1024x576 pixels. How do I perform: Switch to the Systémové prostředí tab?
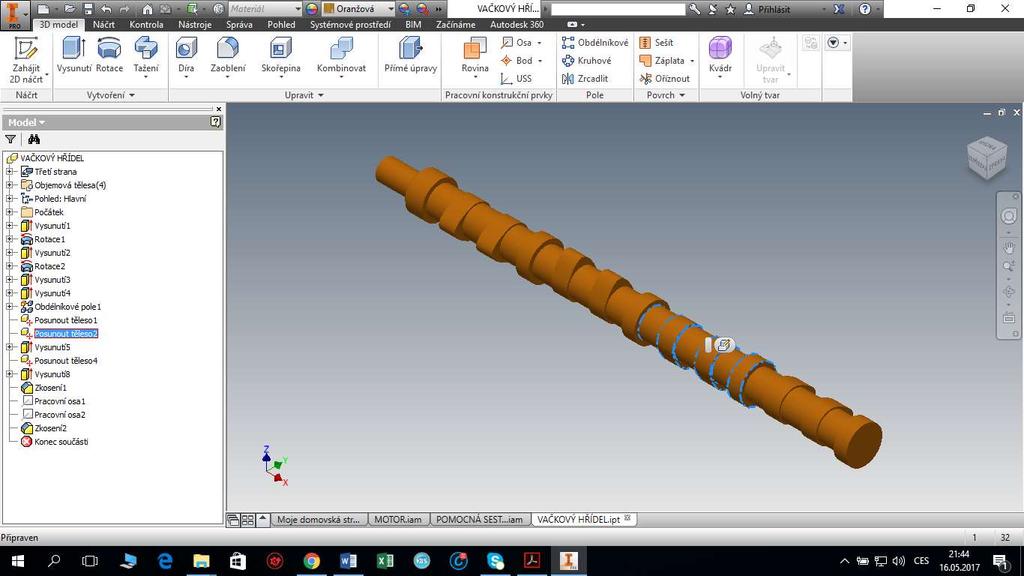tap(350, 24)
